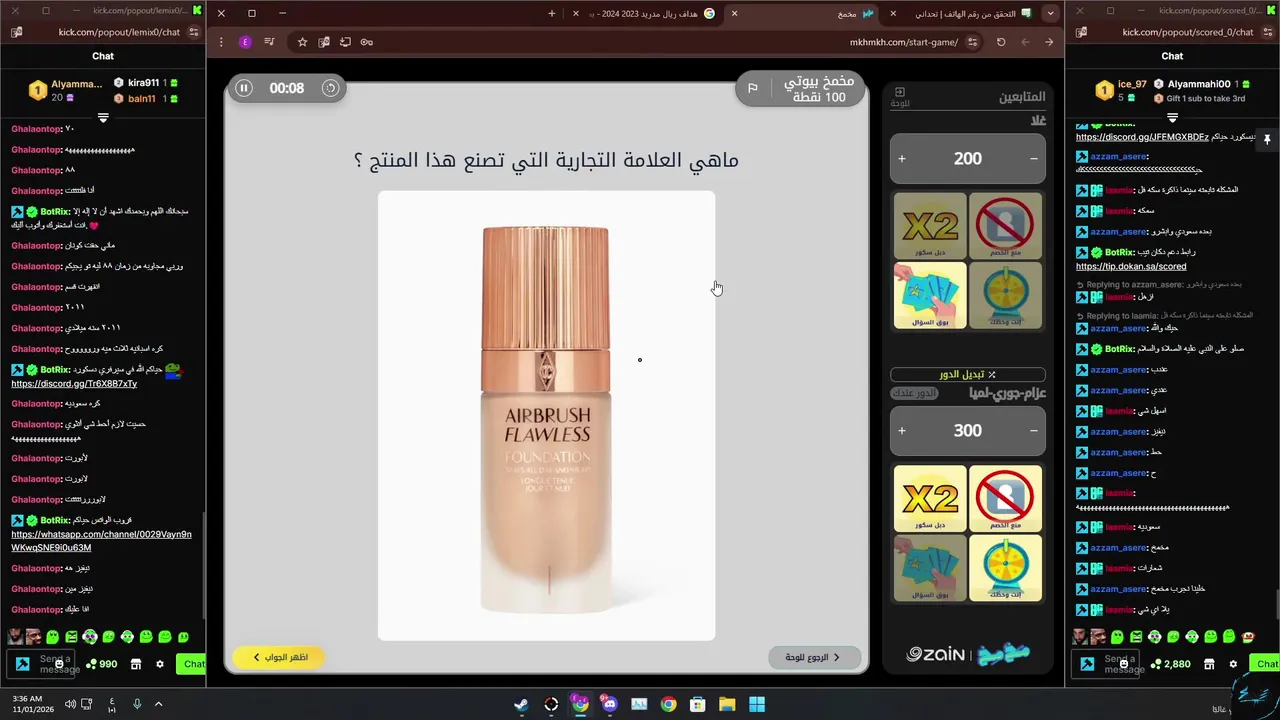Open the tab search dropdown arrow
Screen dimensions: 1280x720
coord(1050,13)
